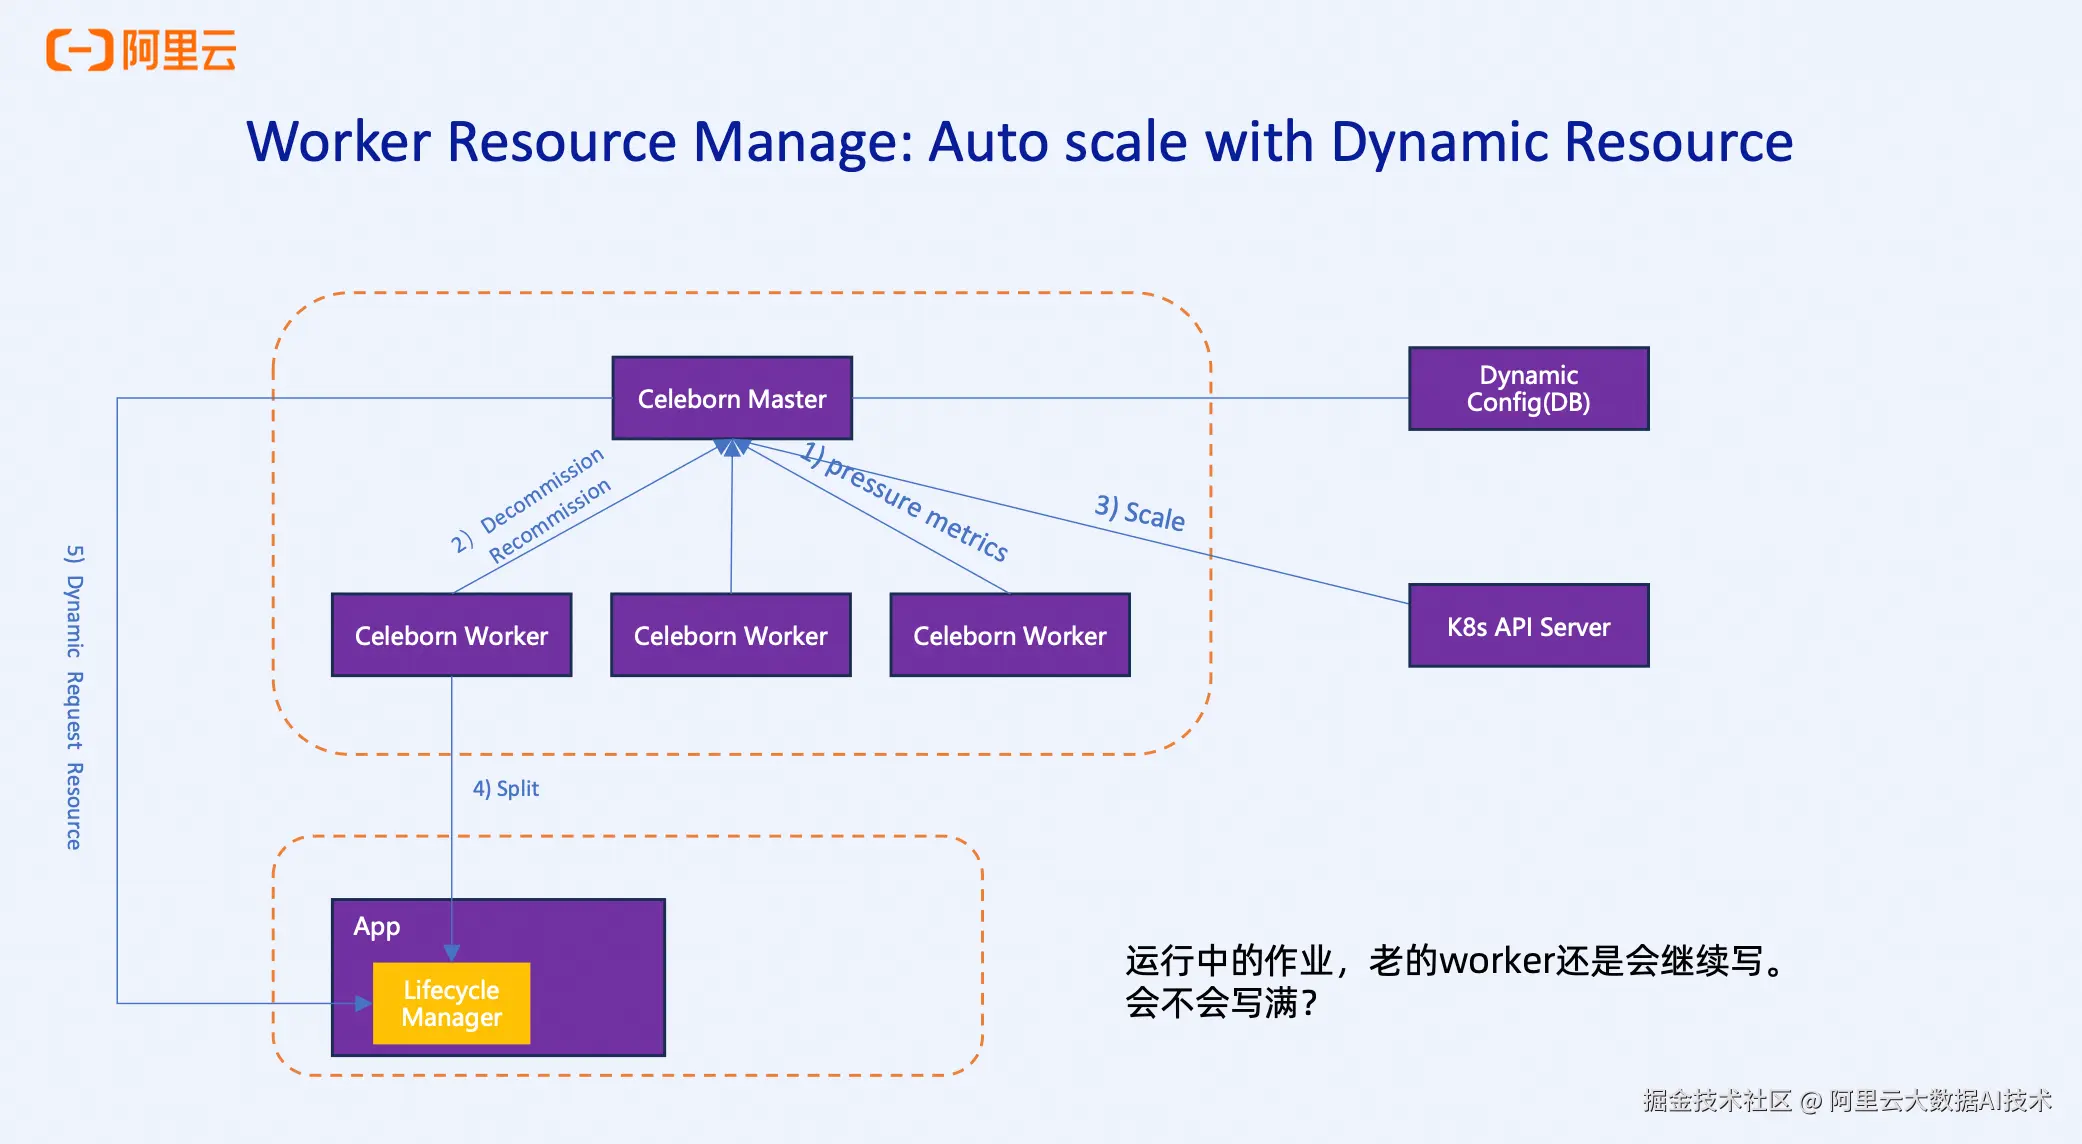Click the arrowhead below Celeborn Master

point(732,447)
